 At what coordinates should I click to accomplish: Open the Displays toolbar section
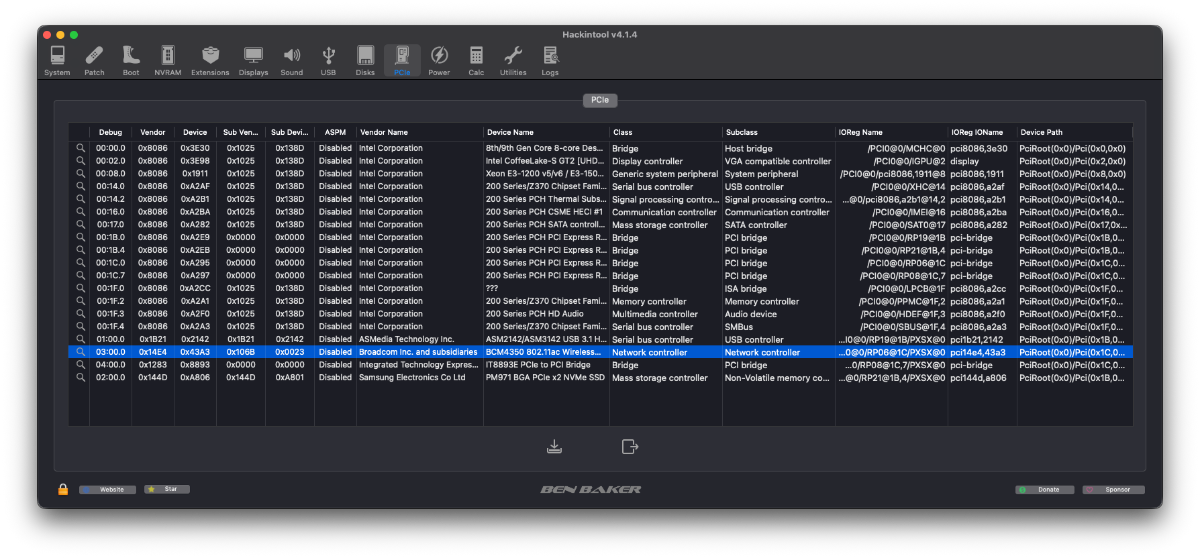point(253,60)
